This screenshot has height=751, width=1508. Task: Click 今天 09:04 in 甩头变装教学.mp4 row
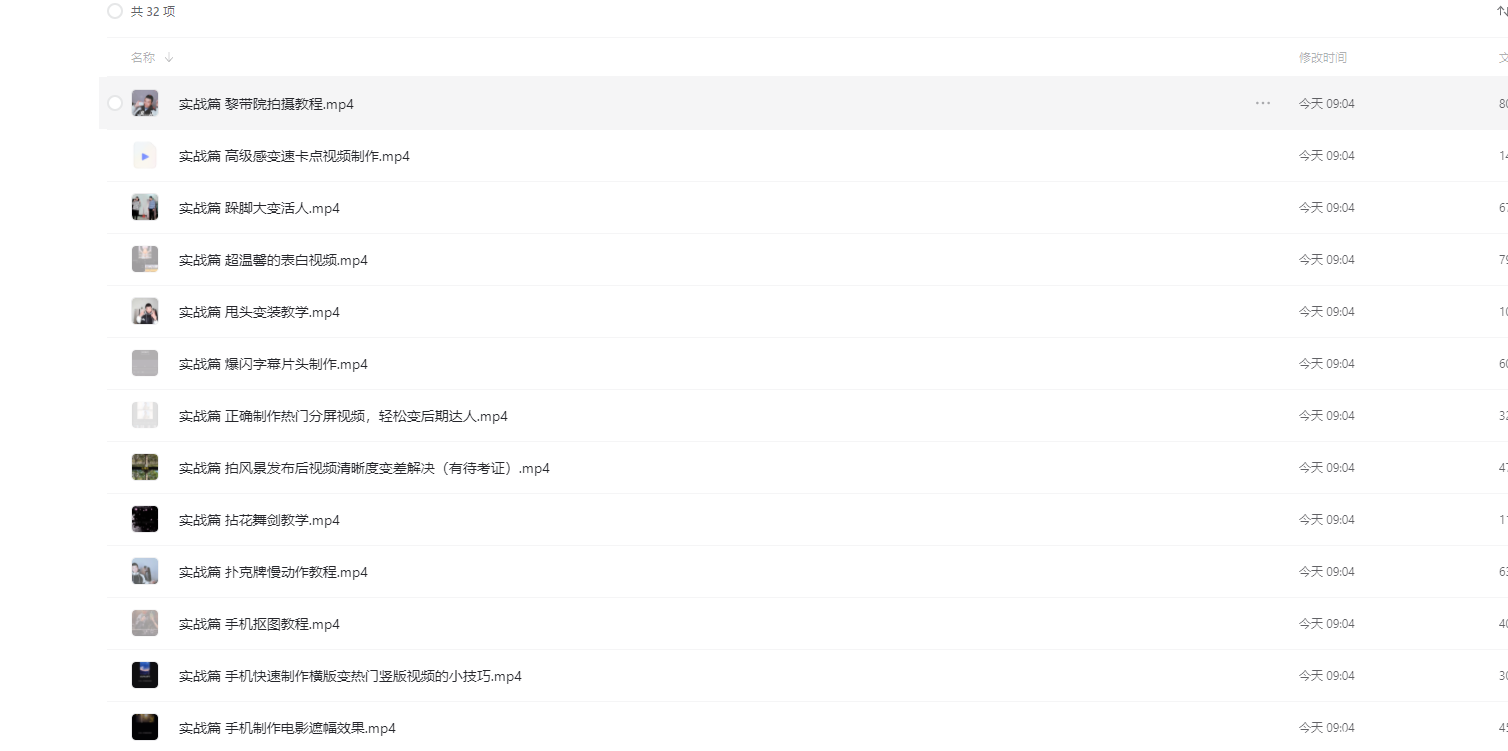pos(1326,311)
